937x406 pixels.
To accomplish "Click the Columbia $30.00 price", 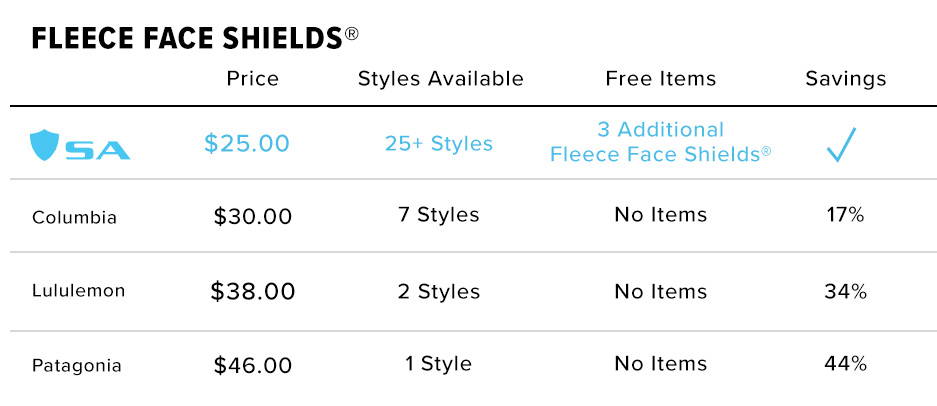I will 253,216.
